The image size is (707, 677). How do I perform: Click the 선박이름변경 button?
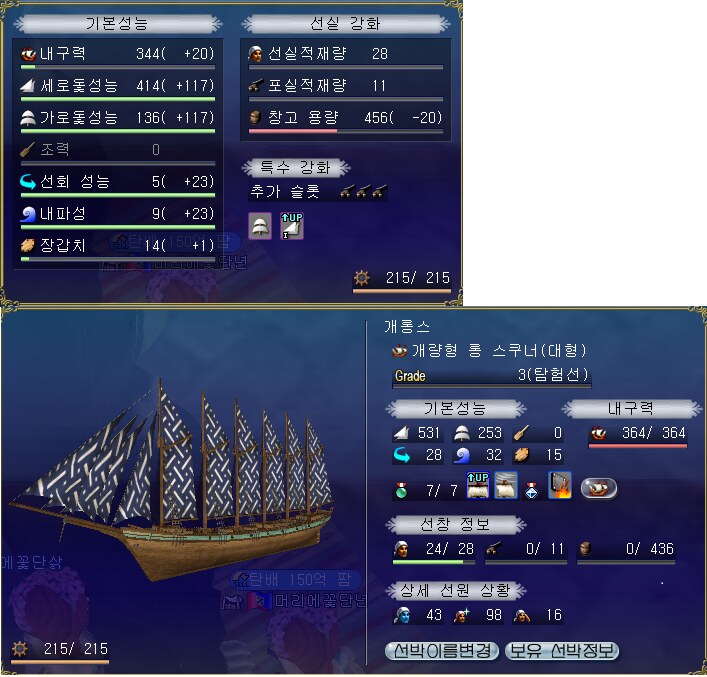click(x=442, y=651)
